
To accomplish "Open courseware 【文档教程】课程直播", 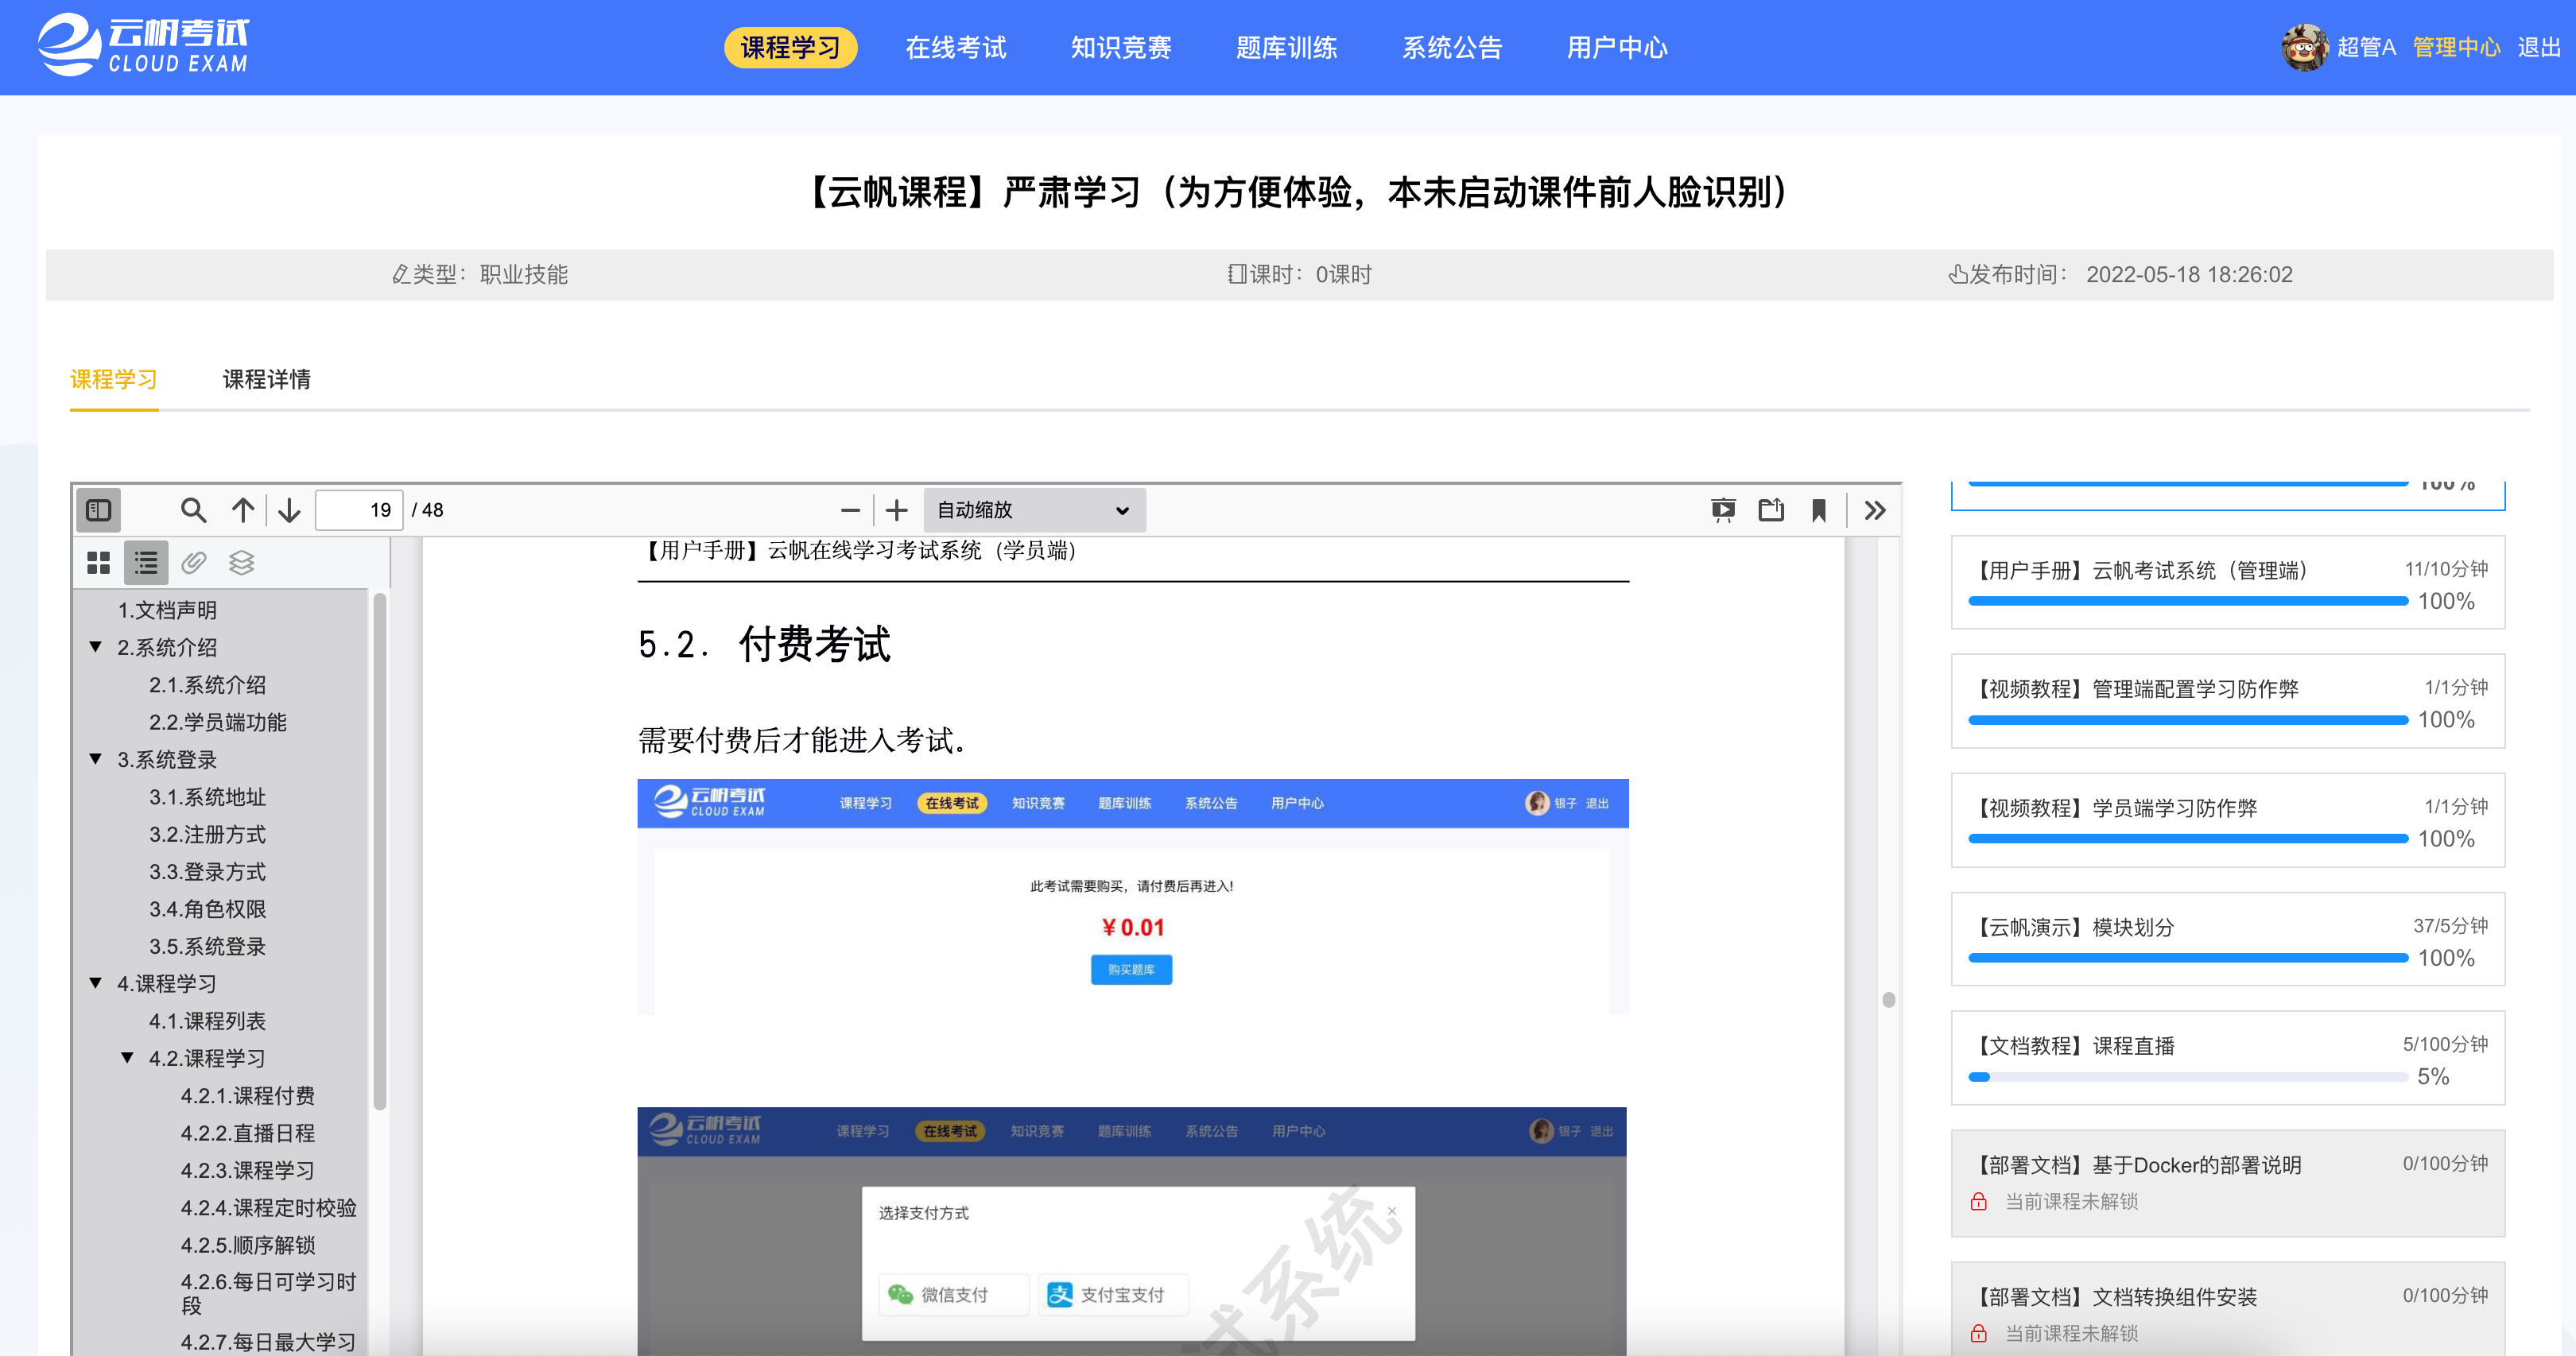I will pyautogui.click(x=2228, y=1059).
